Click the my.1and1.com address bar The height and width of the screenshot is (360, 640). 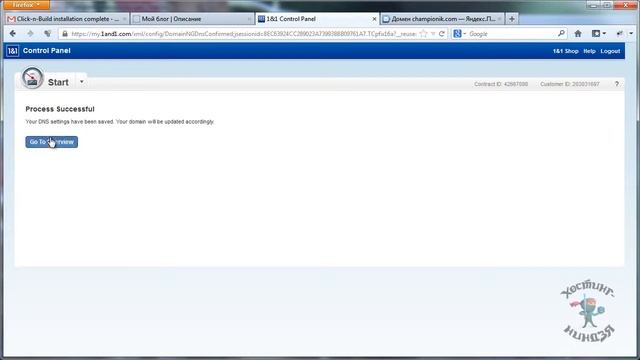tap(243, 34)
